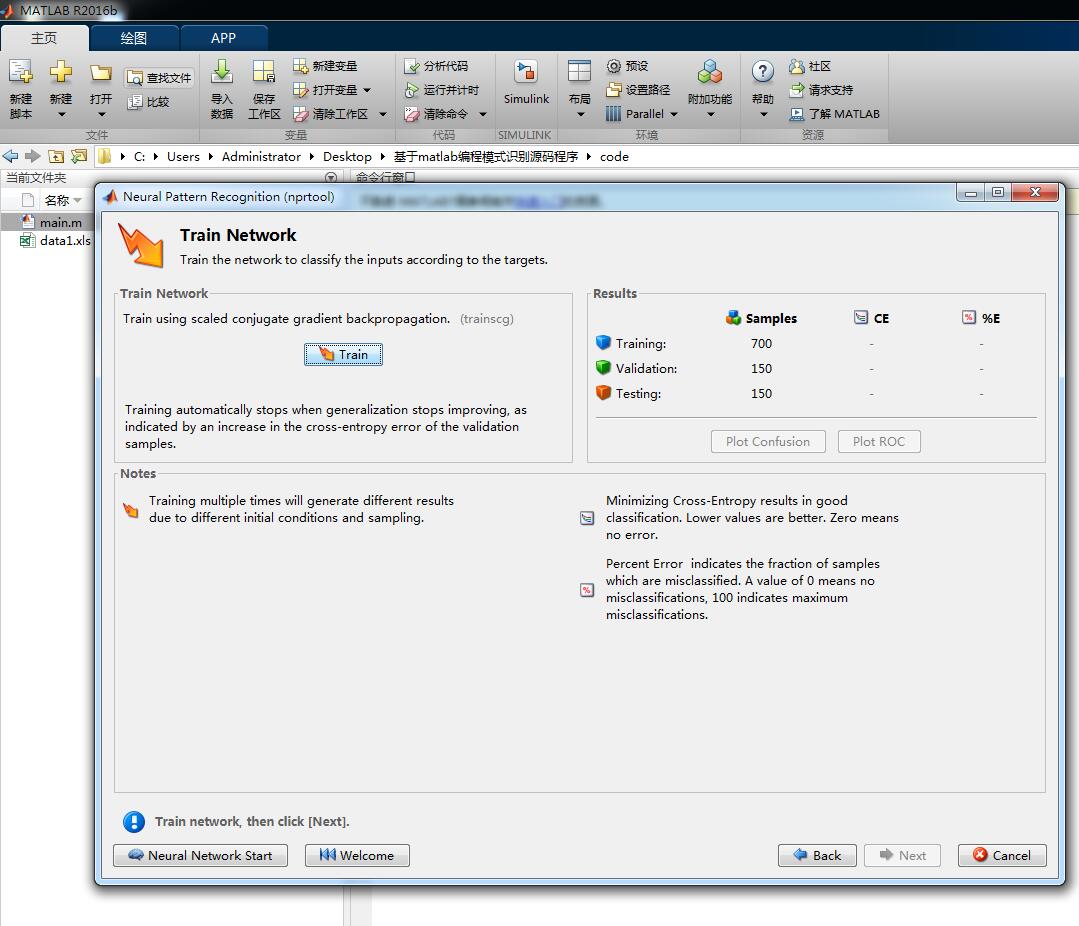Open Current Folder panel actions dropdown
This screenshot has width=1079, height=926.
[x=330, y=177]
